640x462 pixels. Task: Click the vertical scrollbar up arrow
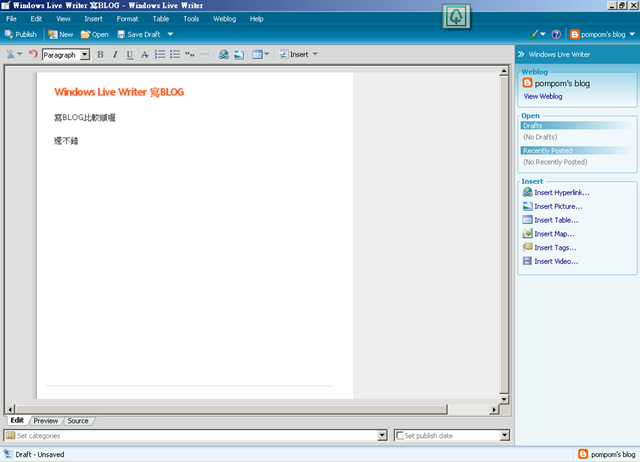504,71
